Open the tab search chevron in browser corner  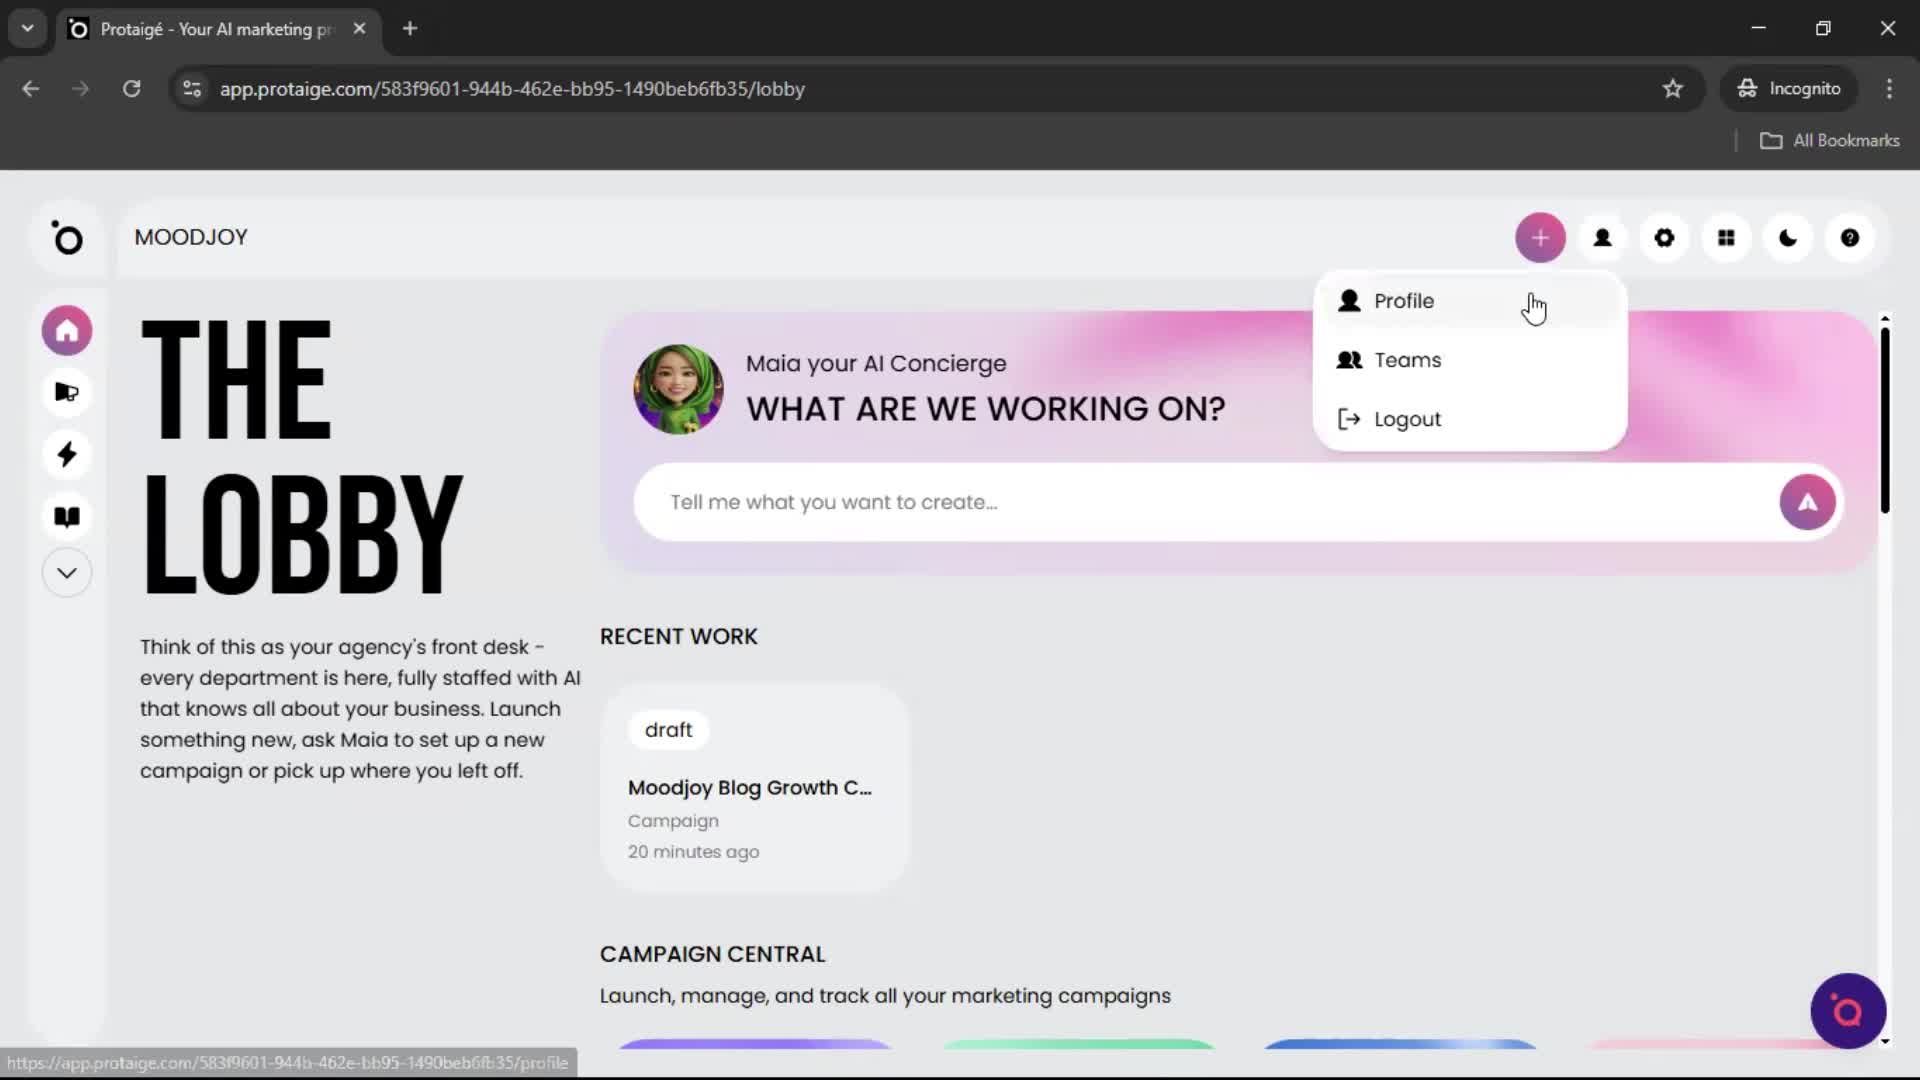click(27, 28)
